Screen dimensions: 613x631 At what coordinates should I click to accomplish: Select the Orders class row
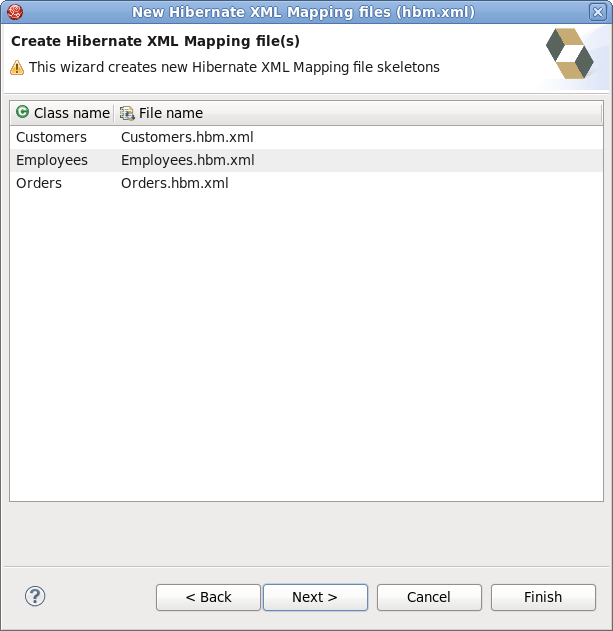pos(39,183)
